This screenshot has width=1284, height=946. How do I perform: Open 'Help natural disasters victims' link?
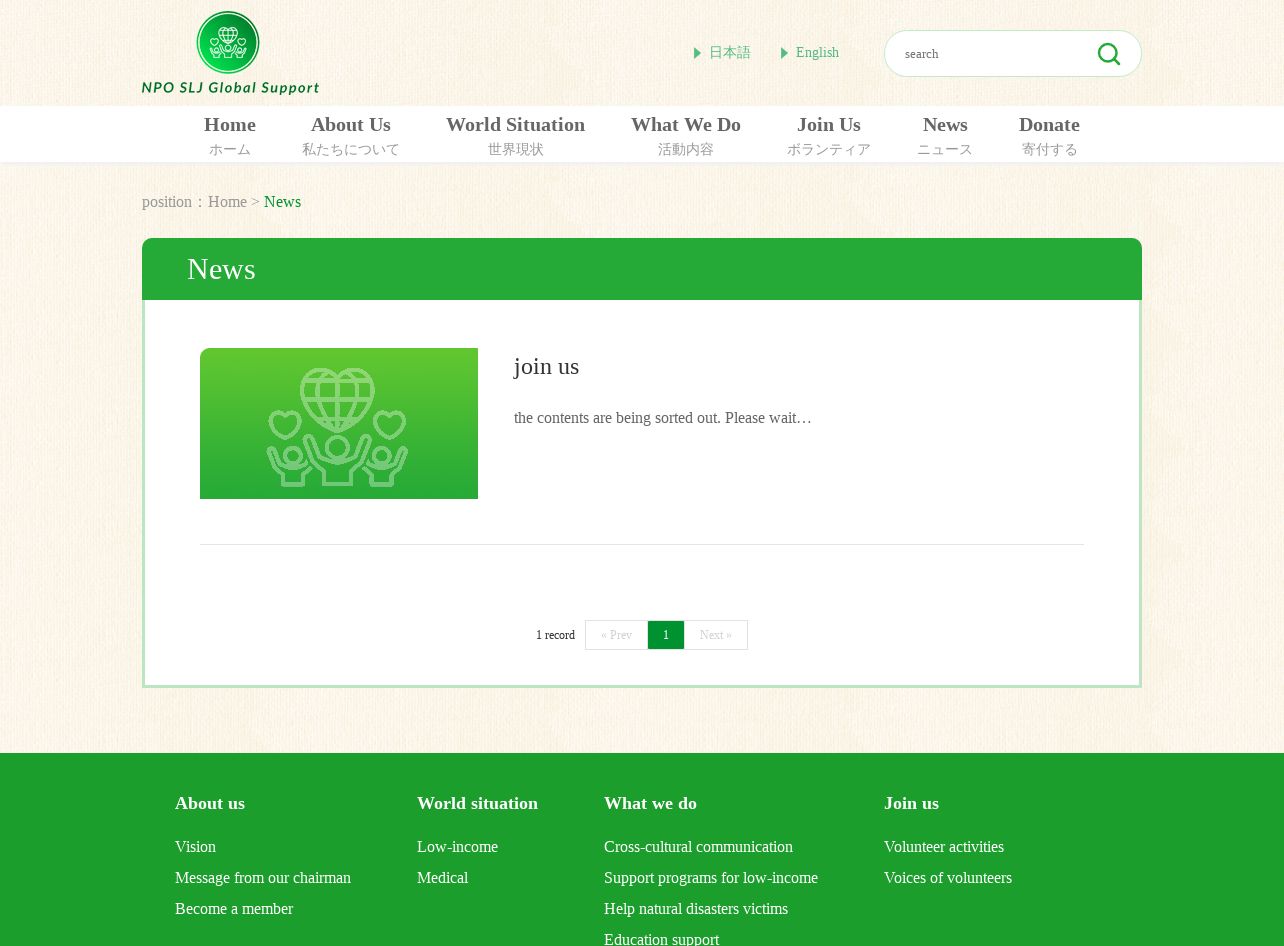coord(696,909)
